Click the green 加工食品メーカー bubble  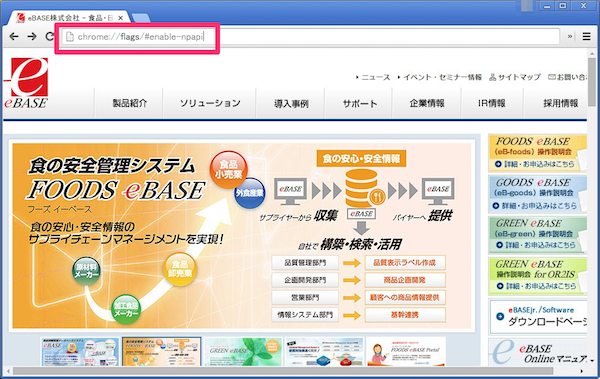click(126, 310)
